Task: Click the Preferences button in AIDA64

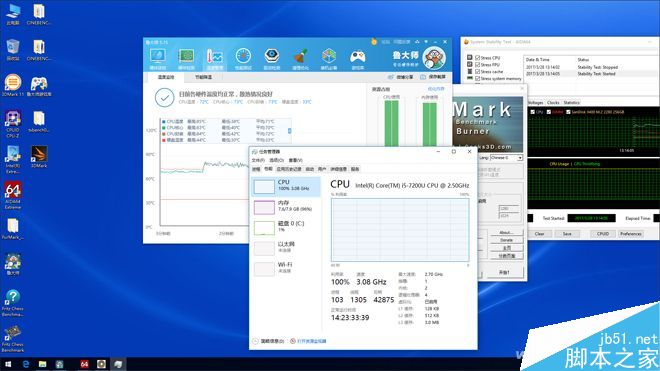Action: (631, 234)
